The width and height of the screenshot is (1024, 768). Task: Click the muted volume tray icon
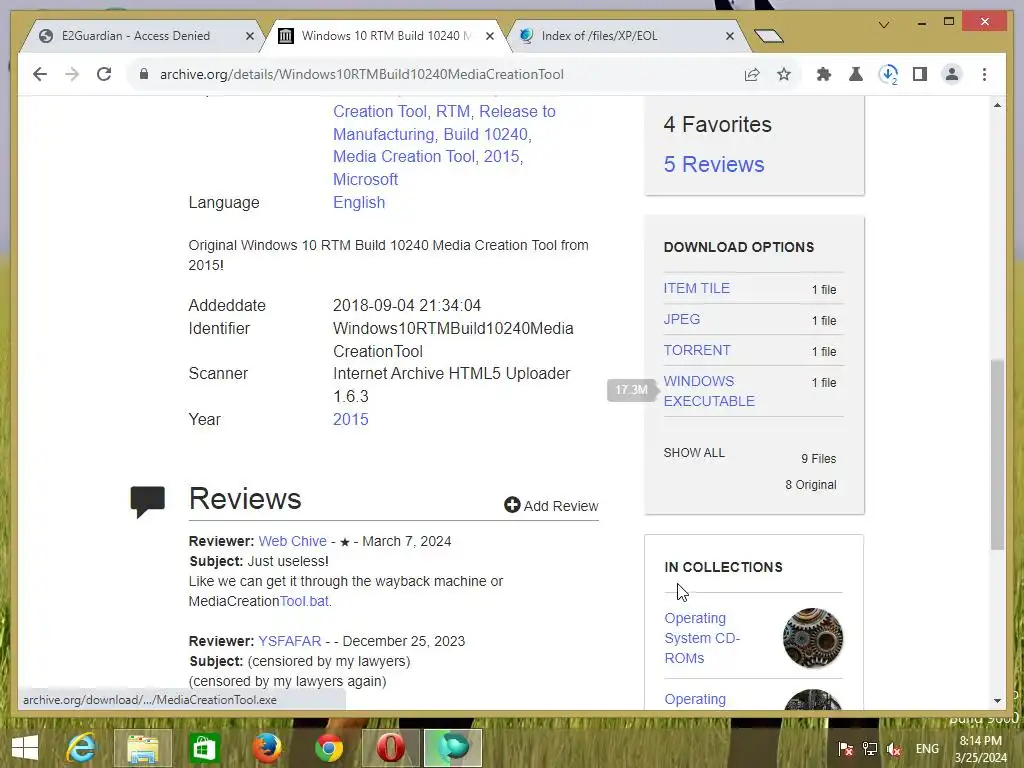[894, 749]
